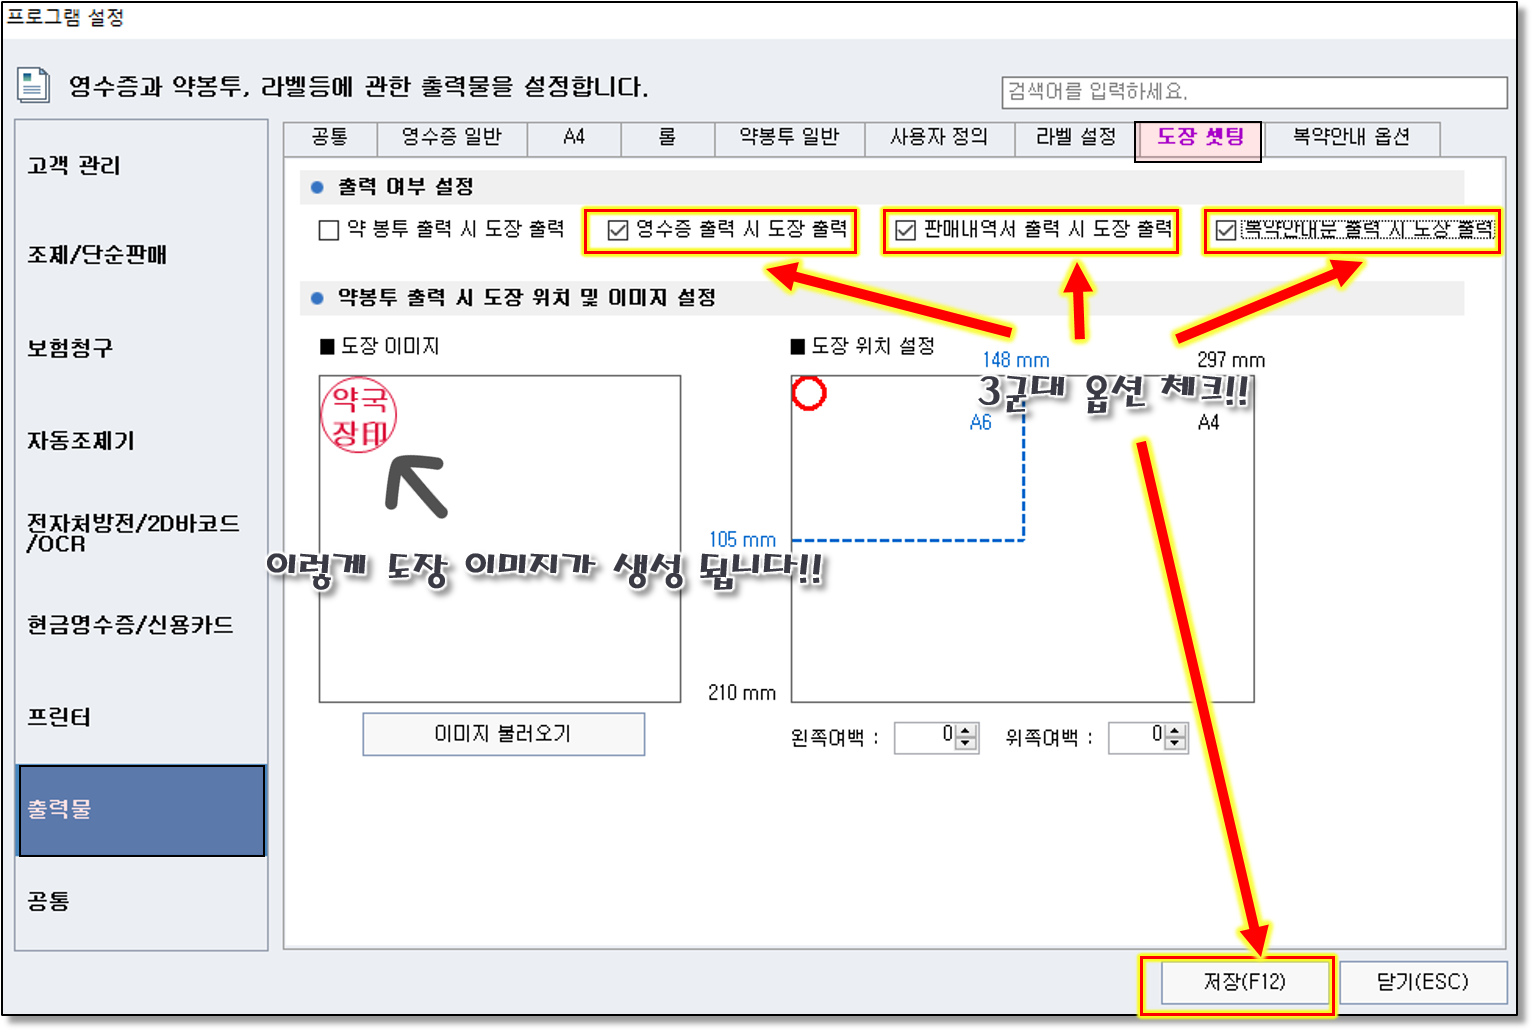Click the red circle stamp position marker

point(809,393)
